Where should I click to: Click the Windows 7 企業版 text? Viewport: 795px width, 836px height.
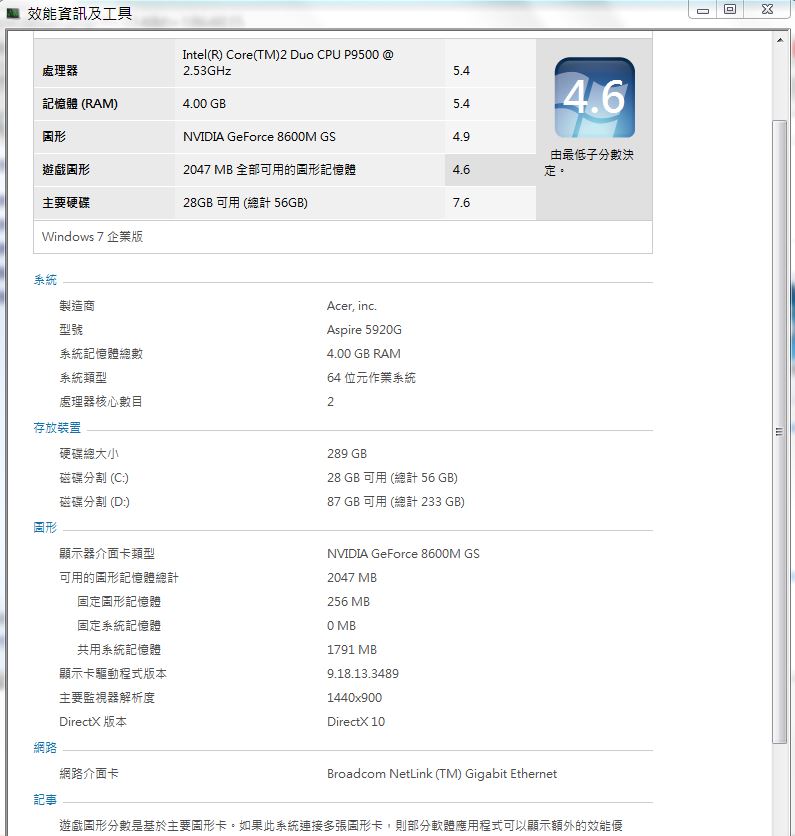click(x=92, y=236)
